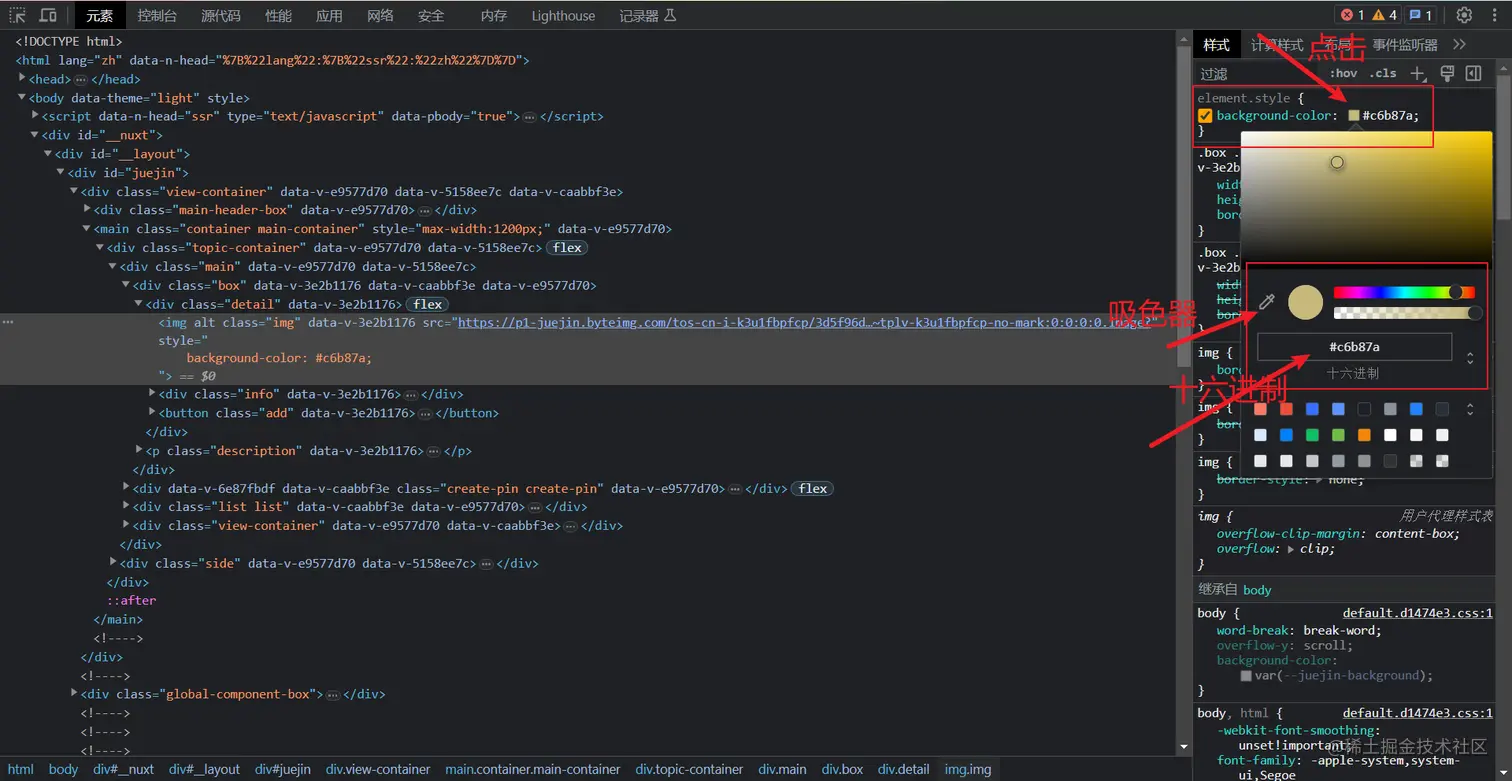Switch to the 事件监听器 tab
Image resolution: width=1512 pixels, height=781 pixels.
coord(1405,45)
